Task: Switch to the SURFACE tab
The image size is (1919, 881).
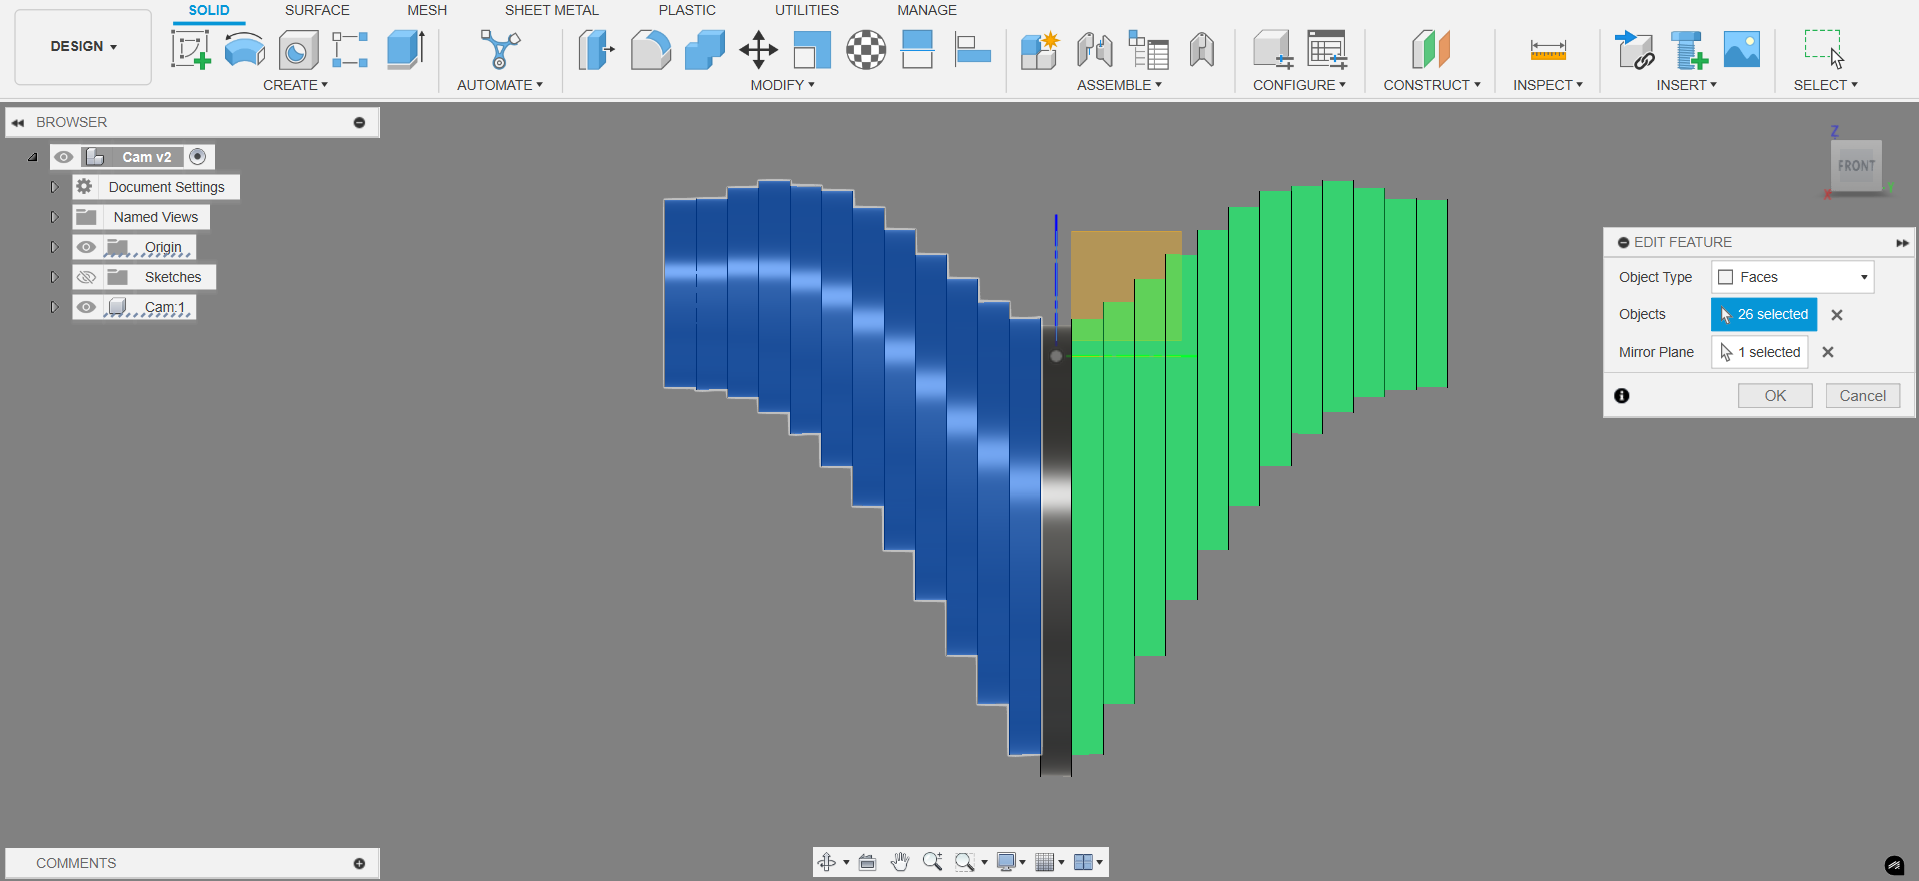Action: (317, 10)
